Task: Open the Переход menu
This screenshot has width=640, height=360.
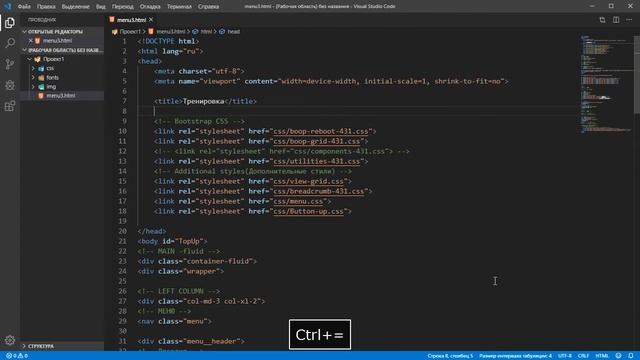Action: [122, 7]
